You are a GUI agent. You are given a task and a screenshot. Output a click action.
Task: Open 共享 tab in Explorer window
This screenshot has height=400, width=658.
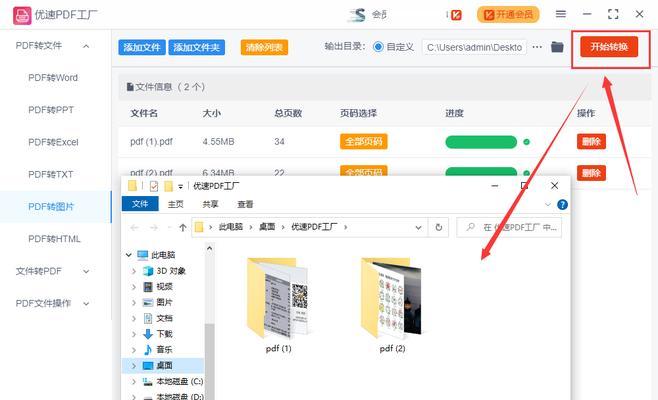(x=210, y=204)
